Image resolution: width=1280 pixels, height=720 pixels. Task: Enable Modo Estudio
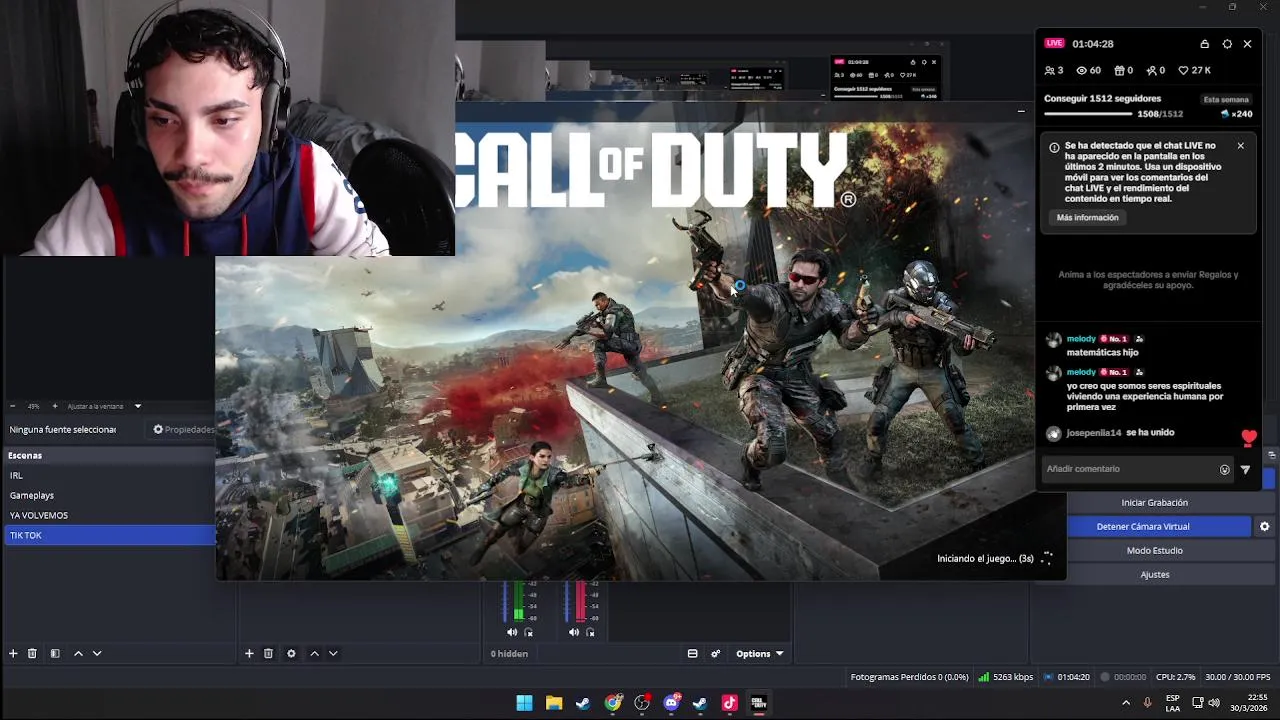1155,550
